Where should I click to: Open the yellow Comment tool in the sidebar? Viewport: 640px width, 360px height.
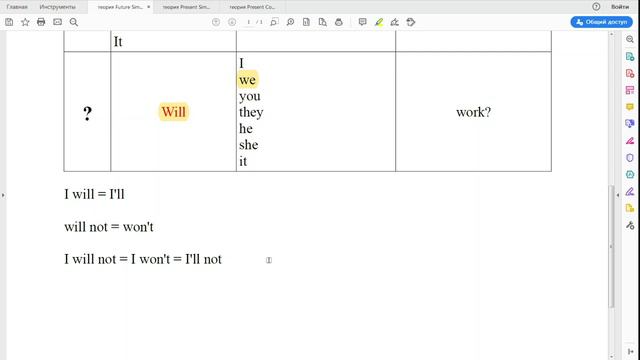tap(630, 107)
